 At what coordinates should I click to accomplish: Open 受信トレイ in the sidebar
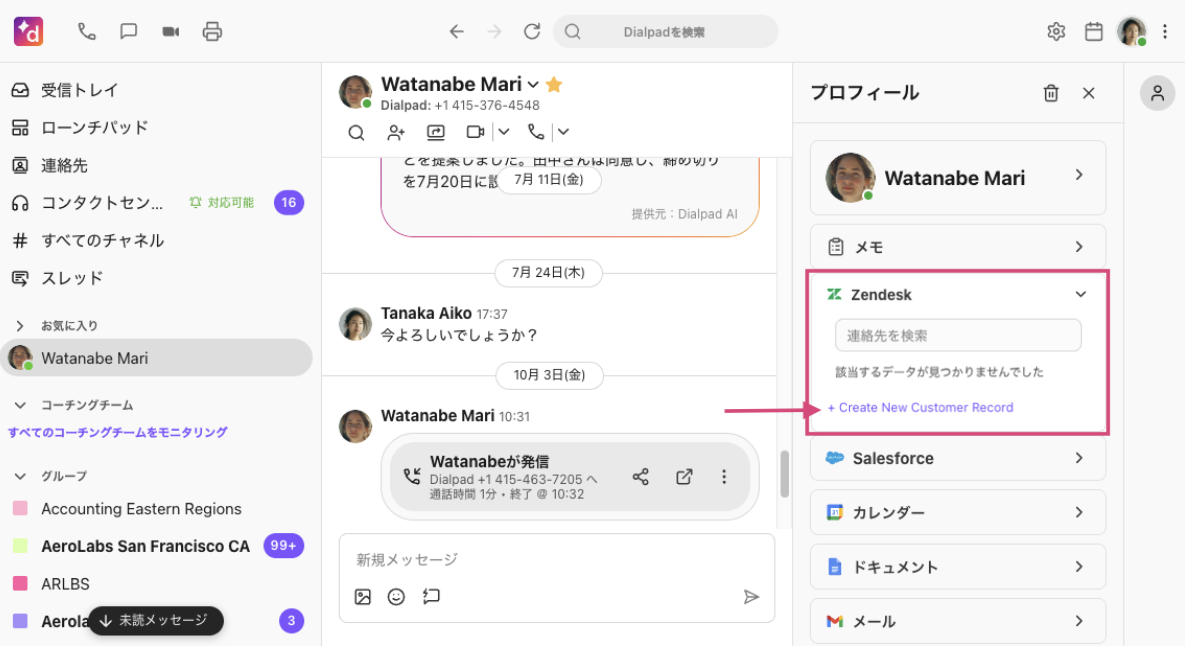click(80, 90)
